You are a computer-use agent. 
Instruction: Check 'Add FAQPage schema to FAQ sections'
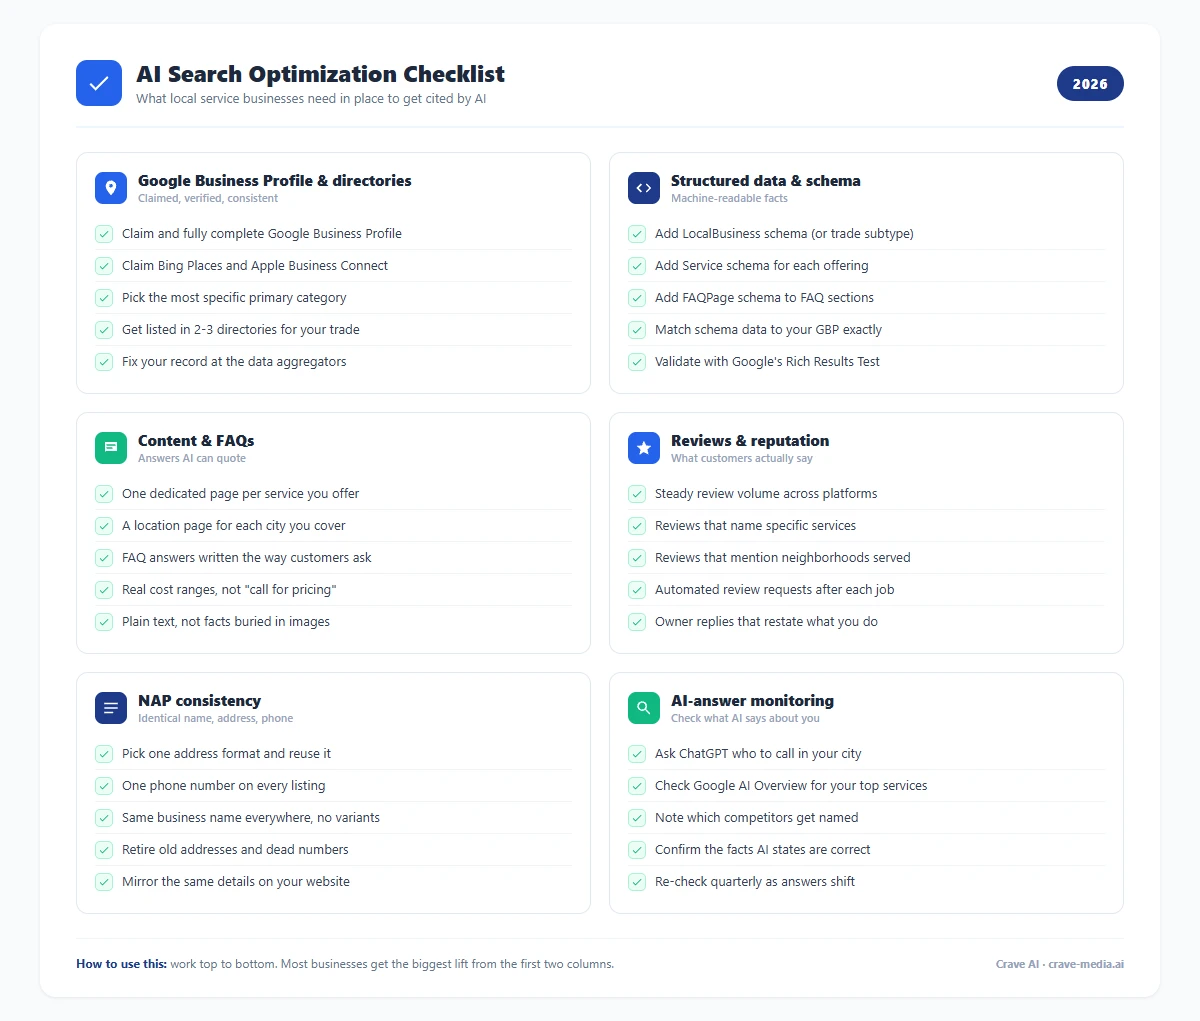tap(637, 298)
